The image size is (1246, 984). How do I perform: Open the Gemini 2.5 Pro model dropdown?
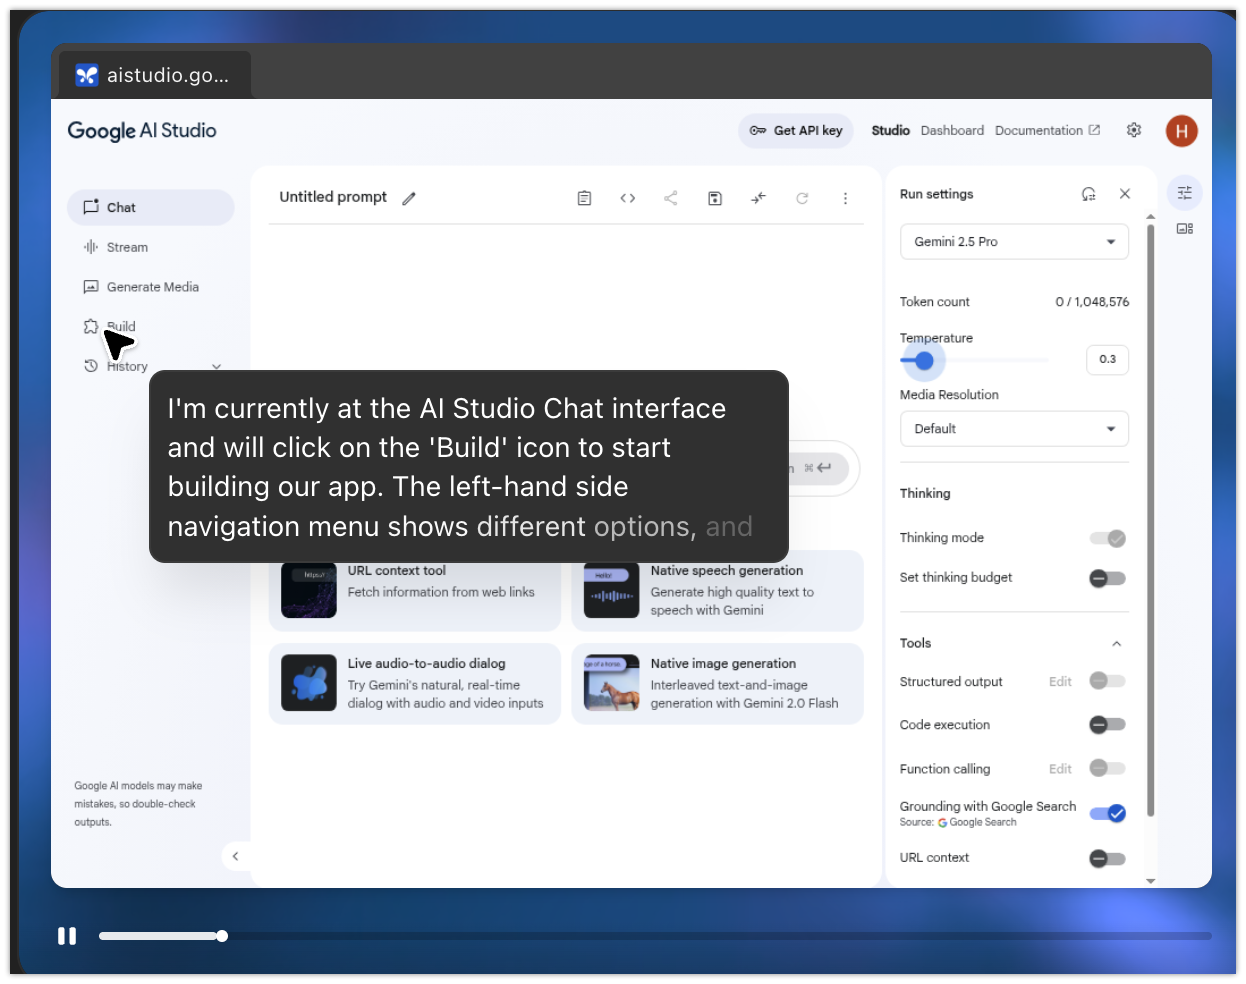click(x=1015, y=242)
